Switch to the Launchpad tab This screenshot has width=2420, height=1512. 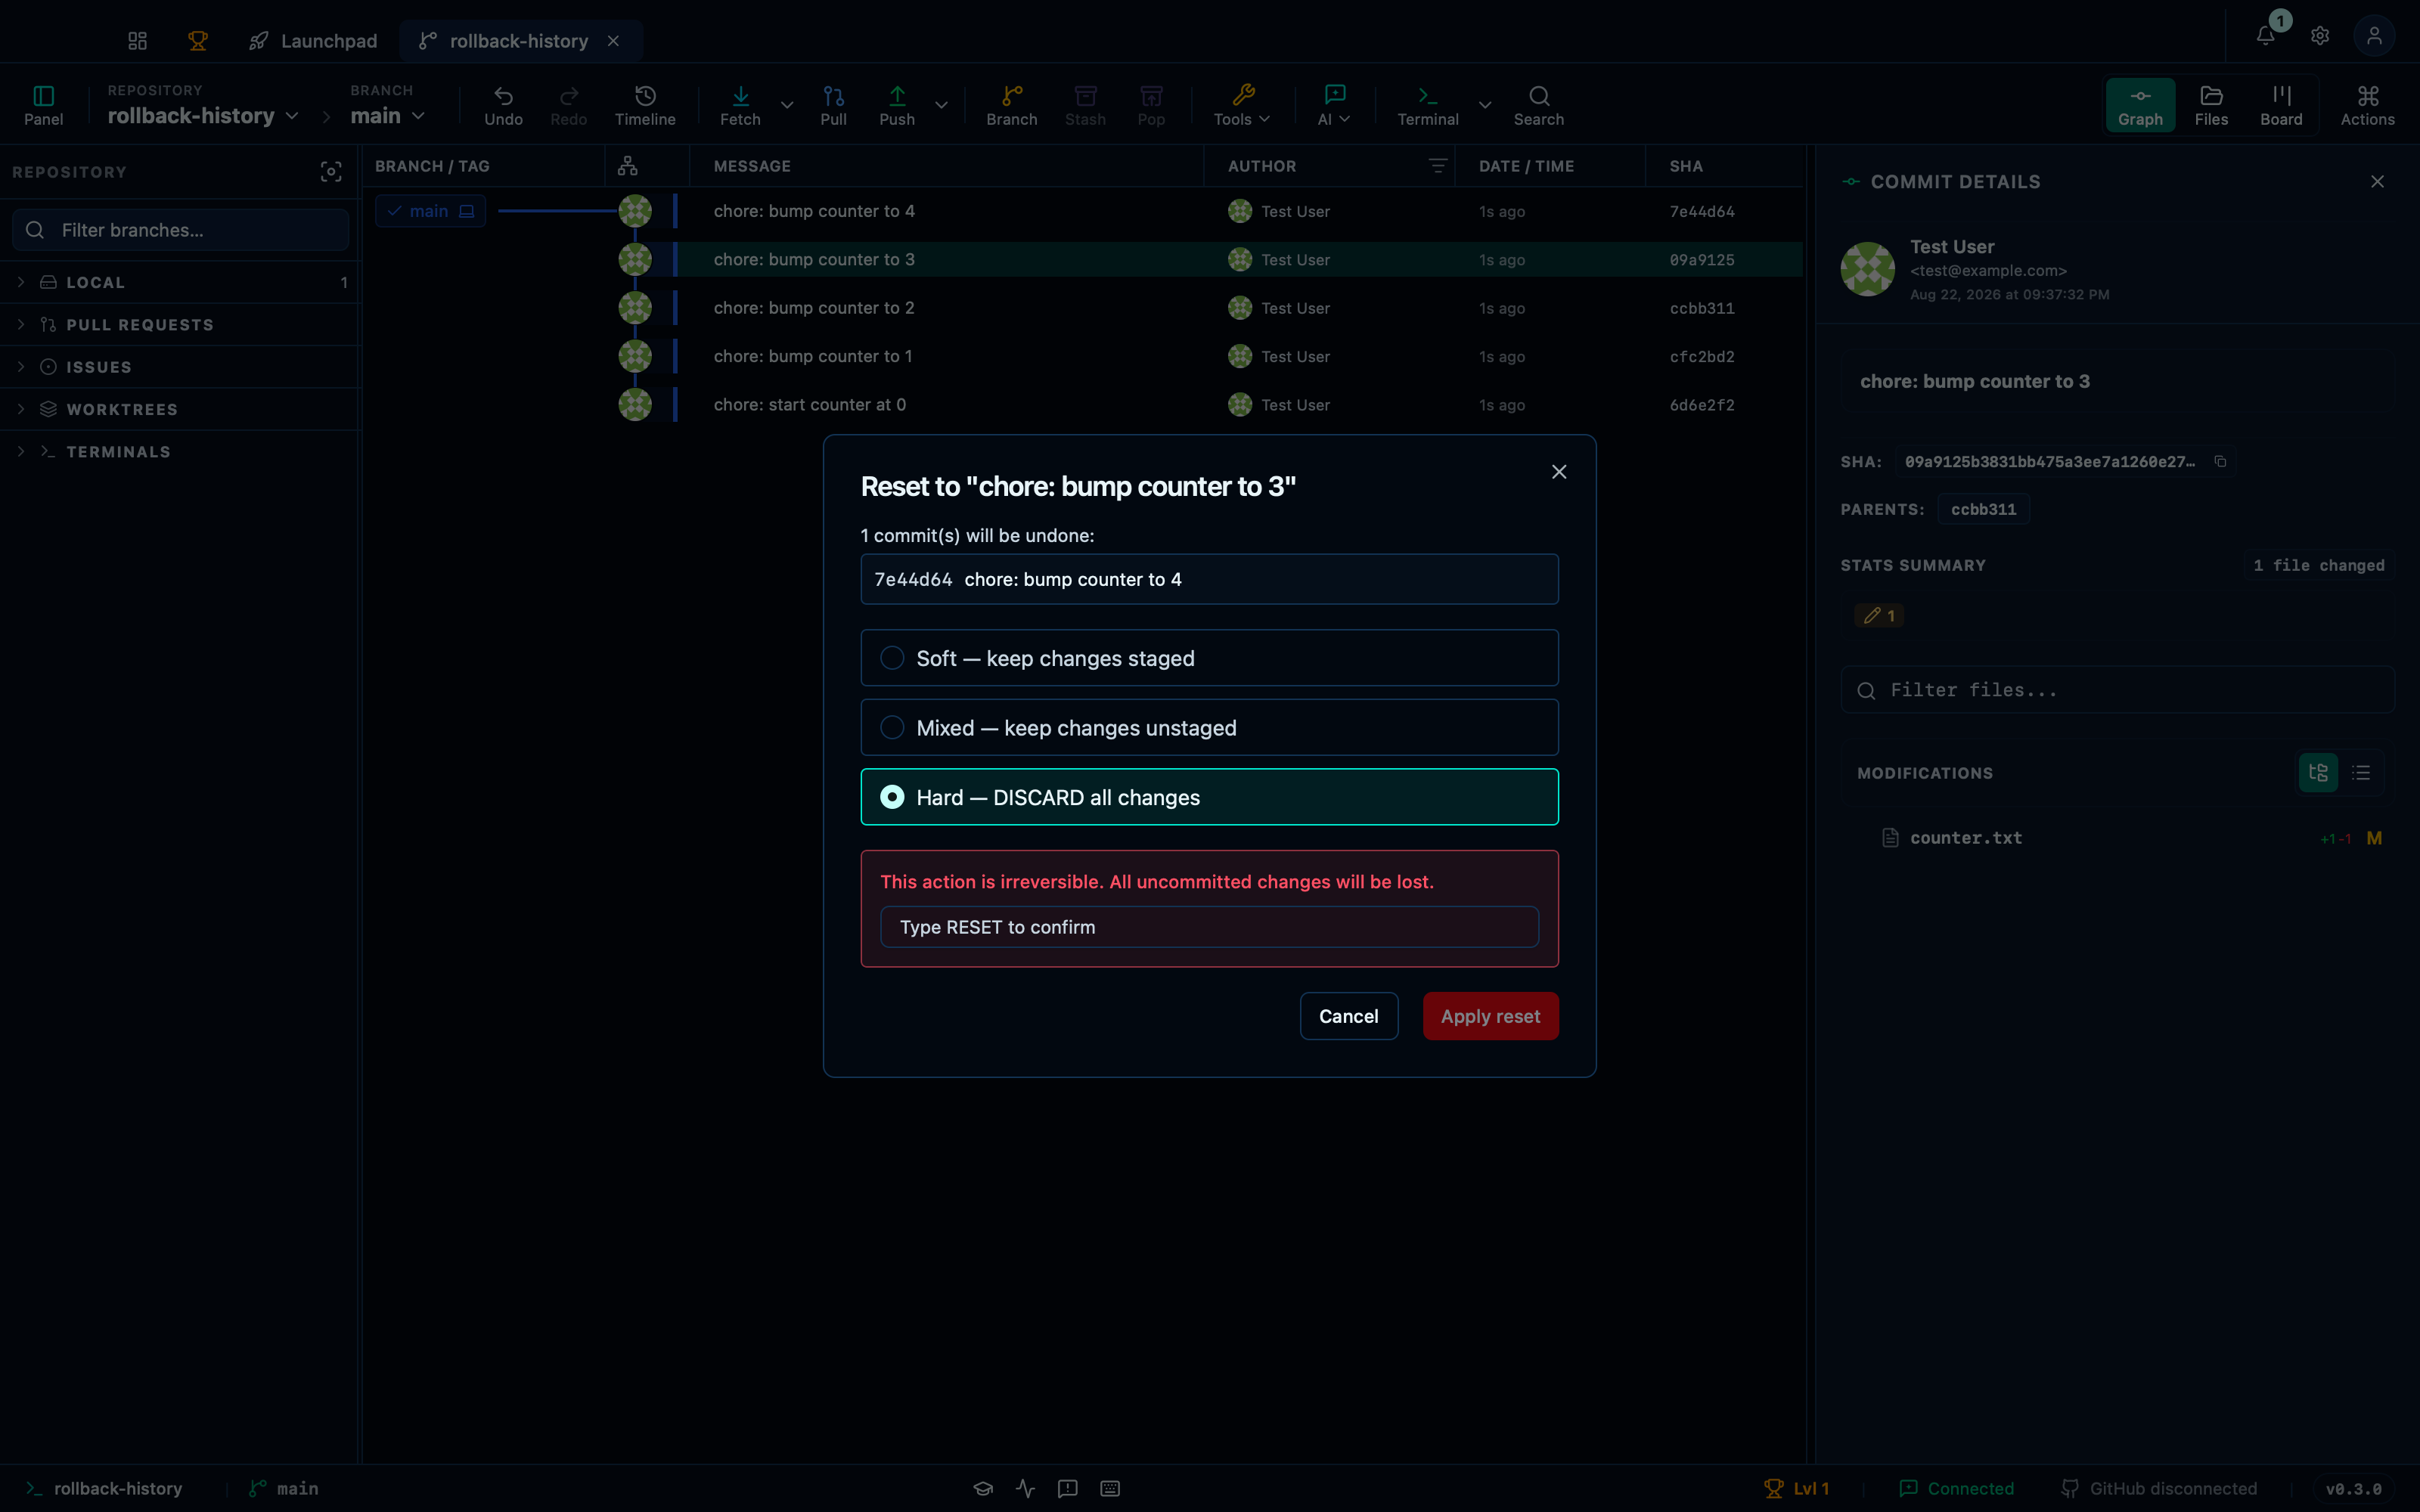314,41
